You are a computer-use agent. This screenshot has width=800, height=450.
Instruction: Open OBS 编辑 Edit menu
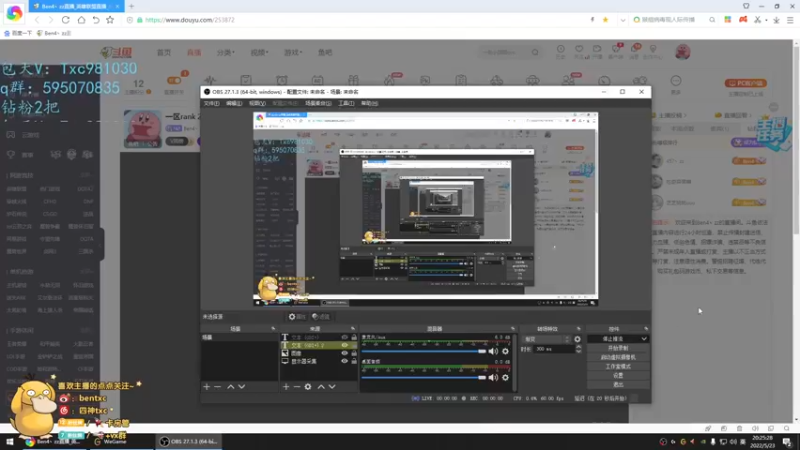tap(234, 103)
